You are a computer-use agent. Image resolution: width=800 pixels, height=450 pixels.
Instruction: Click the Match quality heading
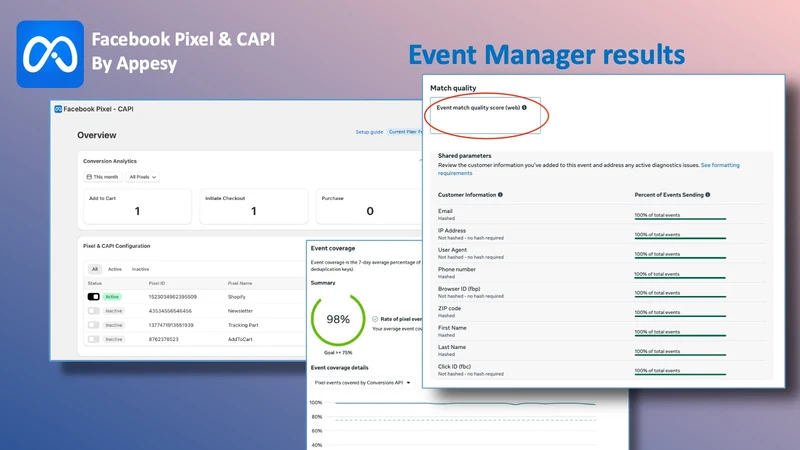tap(453, 88)
